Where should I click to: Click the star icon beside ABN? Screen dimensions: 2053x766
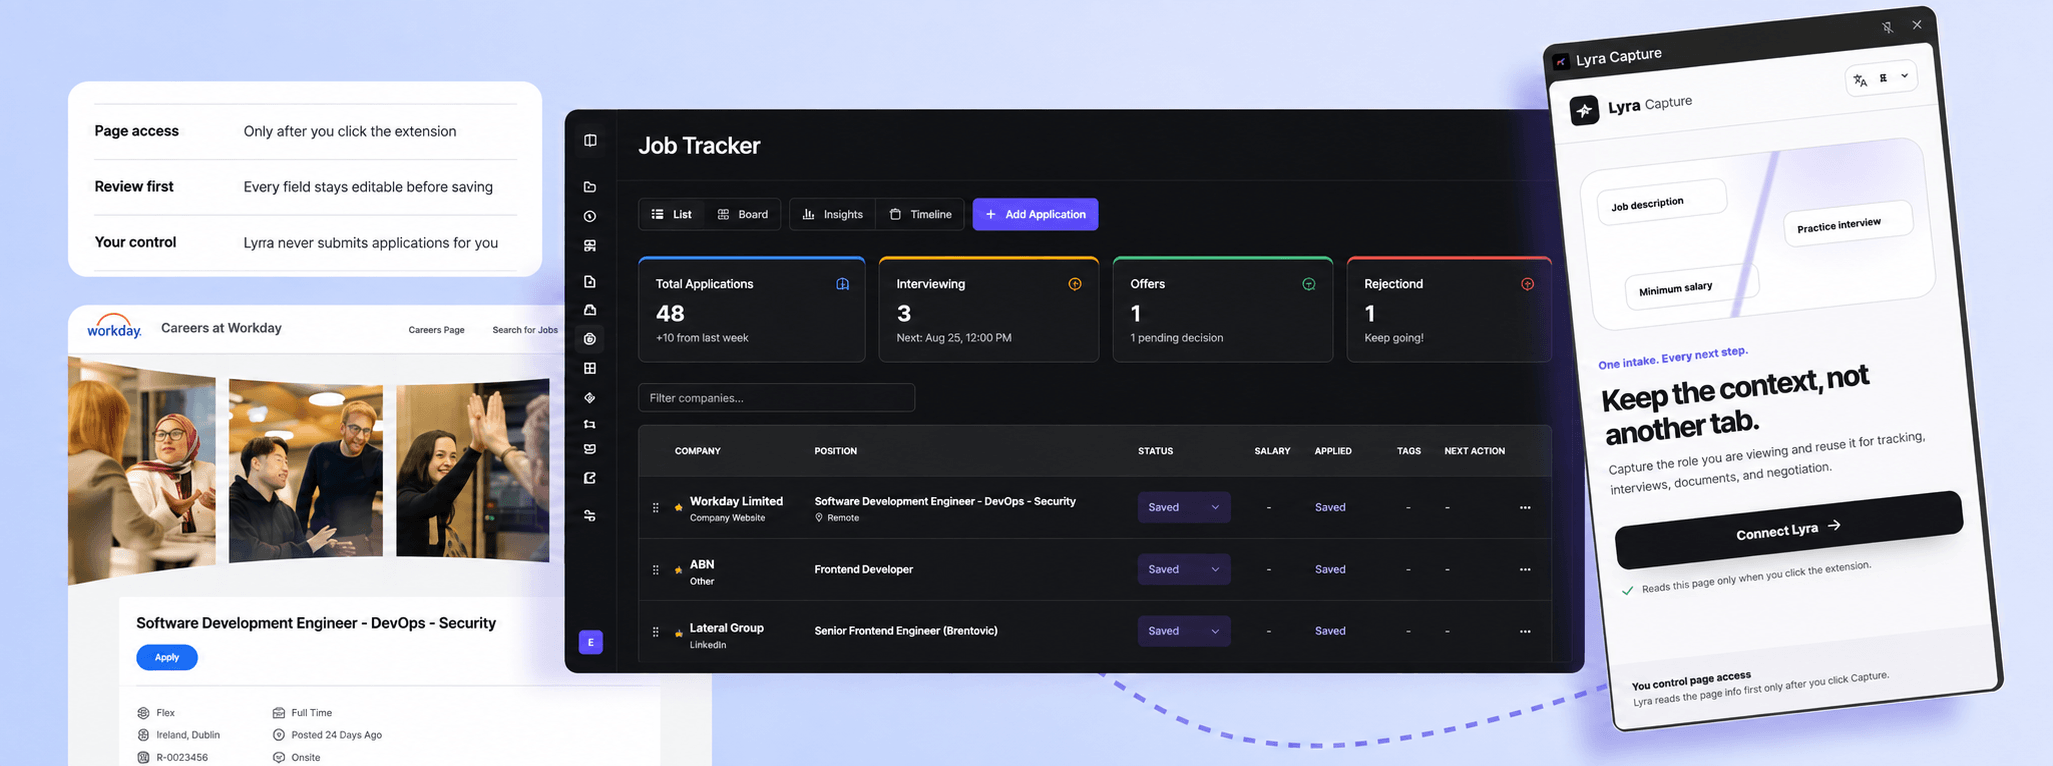pyautogui.click(x=679, y=570)
